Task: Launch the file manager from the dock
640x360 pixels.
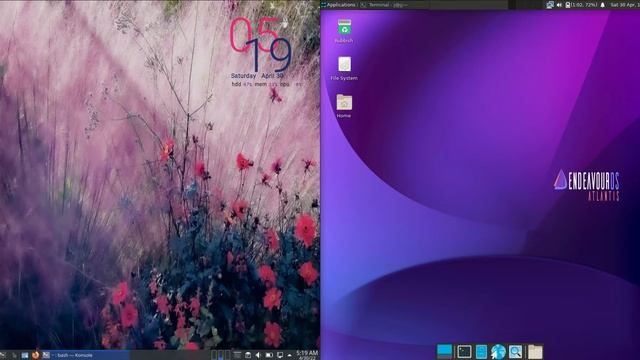Action: tap(481, 351)
